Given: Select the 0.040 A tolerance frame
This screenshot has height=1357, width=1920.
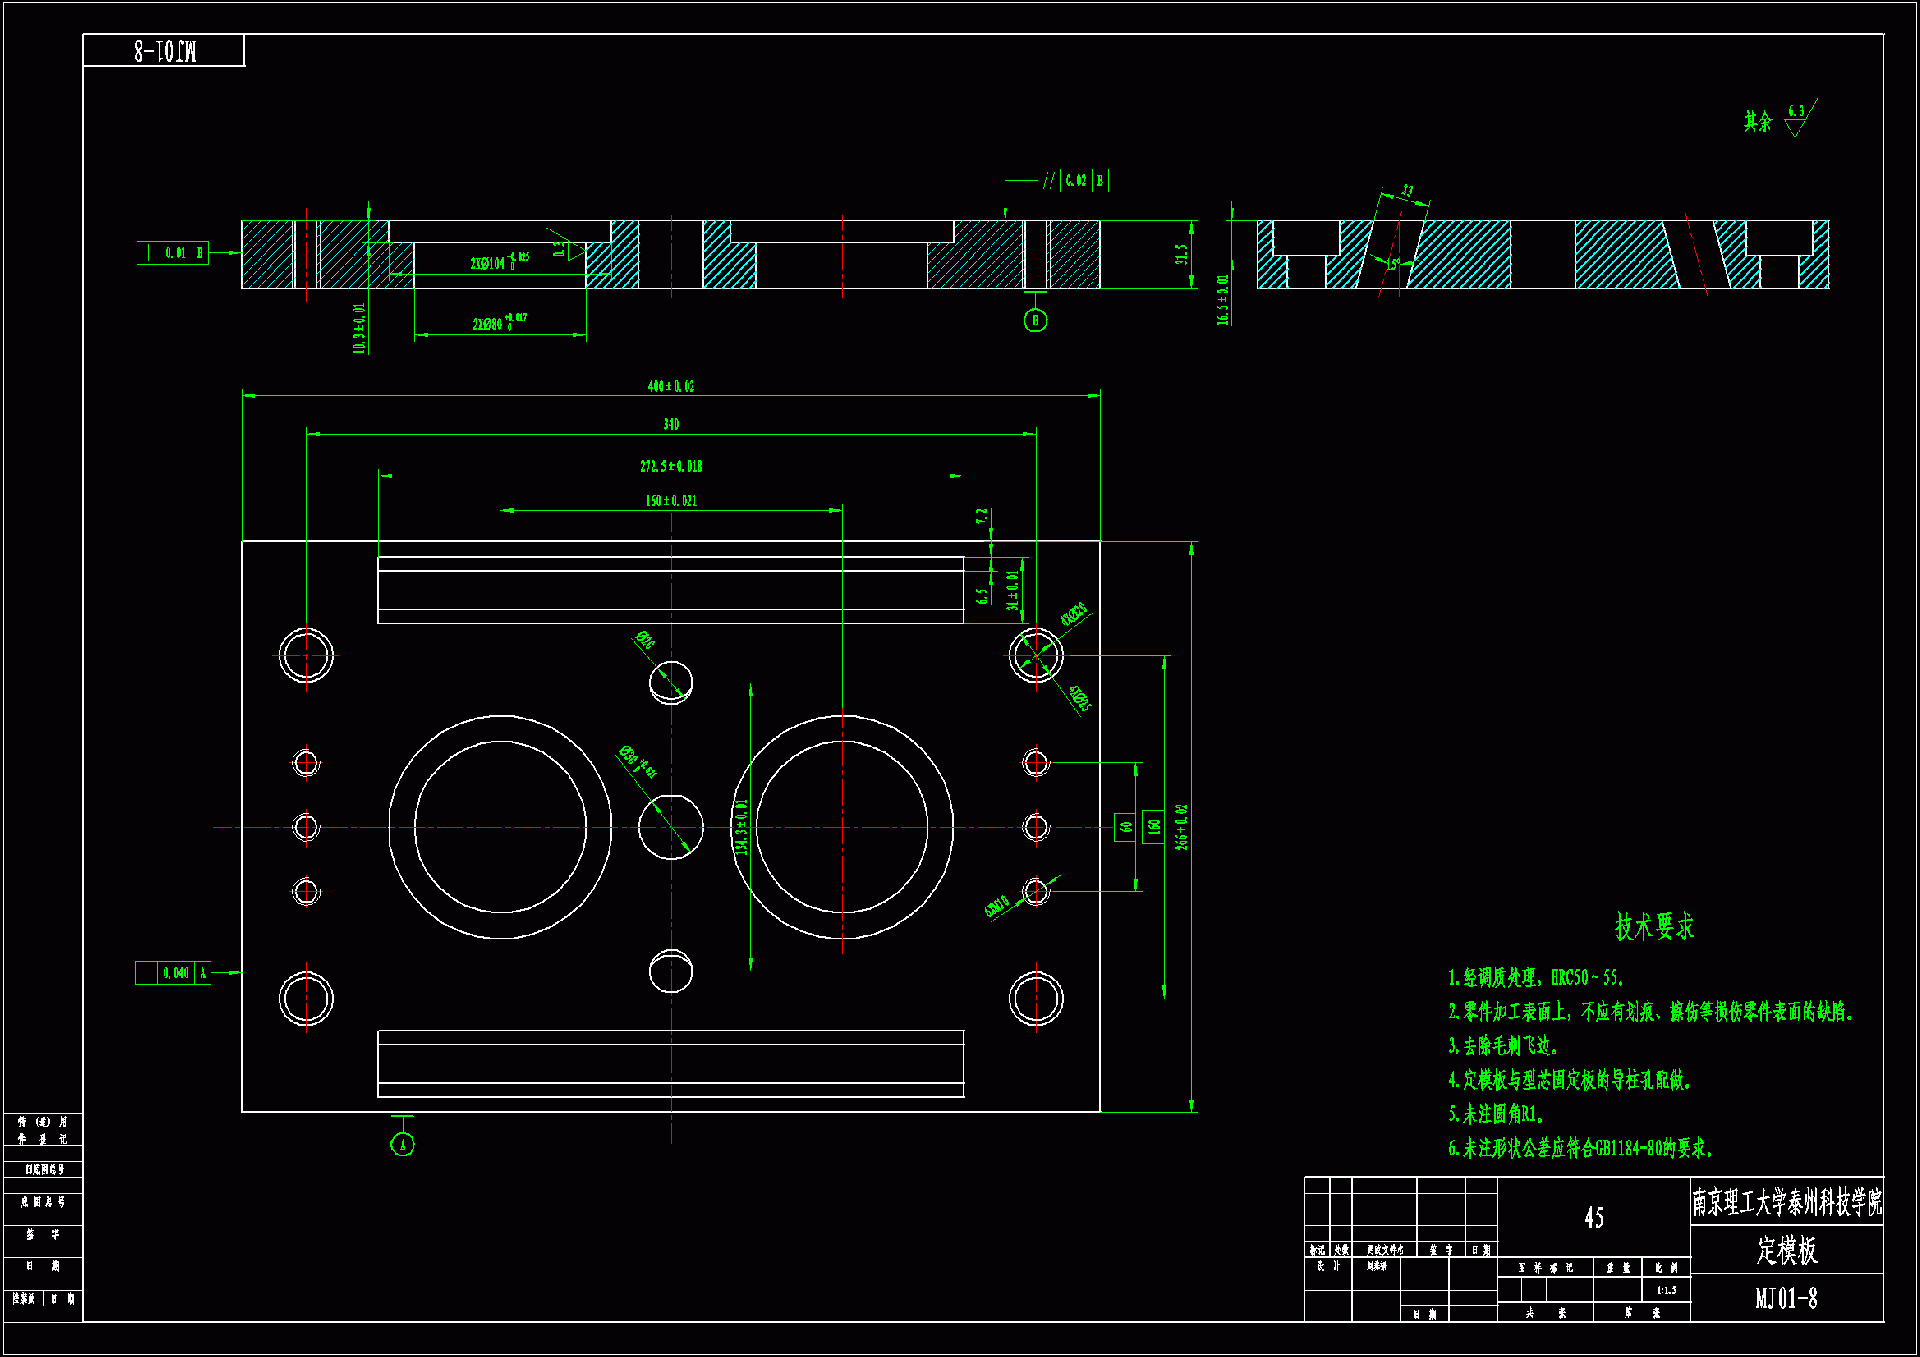Looking at the screenshot, I should 173,973.
